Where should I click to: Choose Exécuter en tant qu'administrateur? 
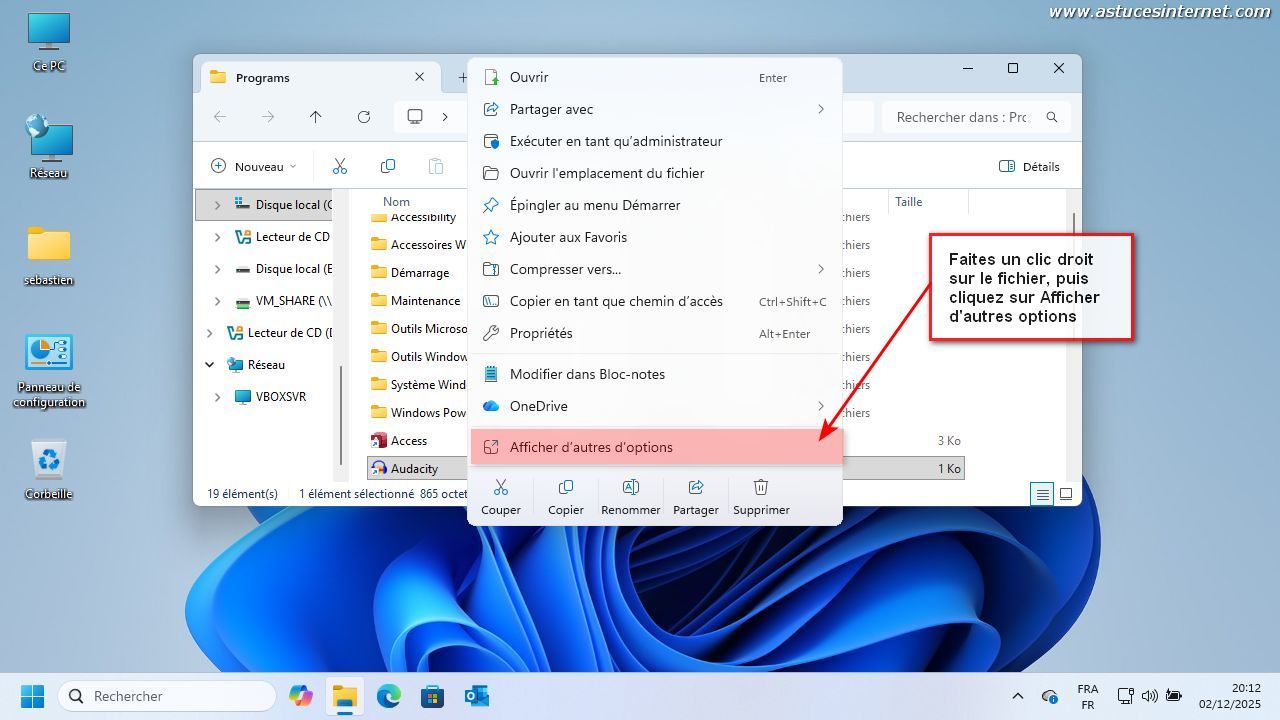click(615, 141)
